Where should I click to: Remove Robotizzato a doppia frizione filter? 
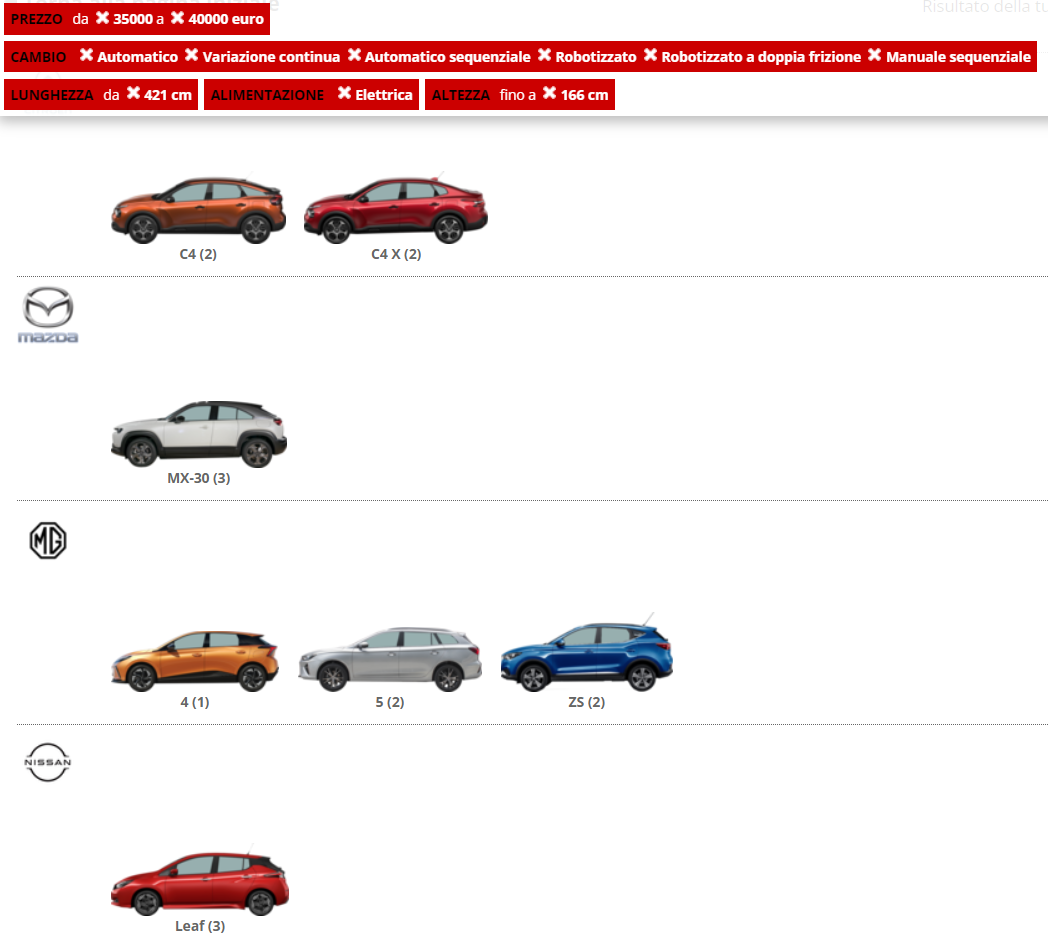tap(650, 55)
